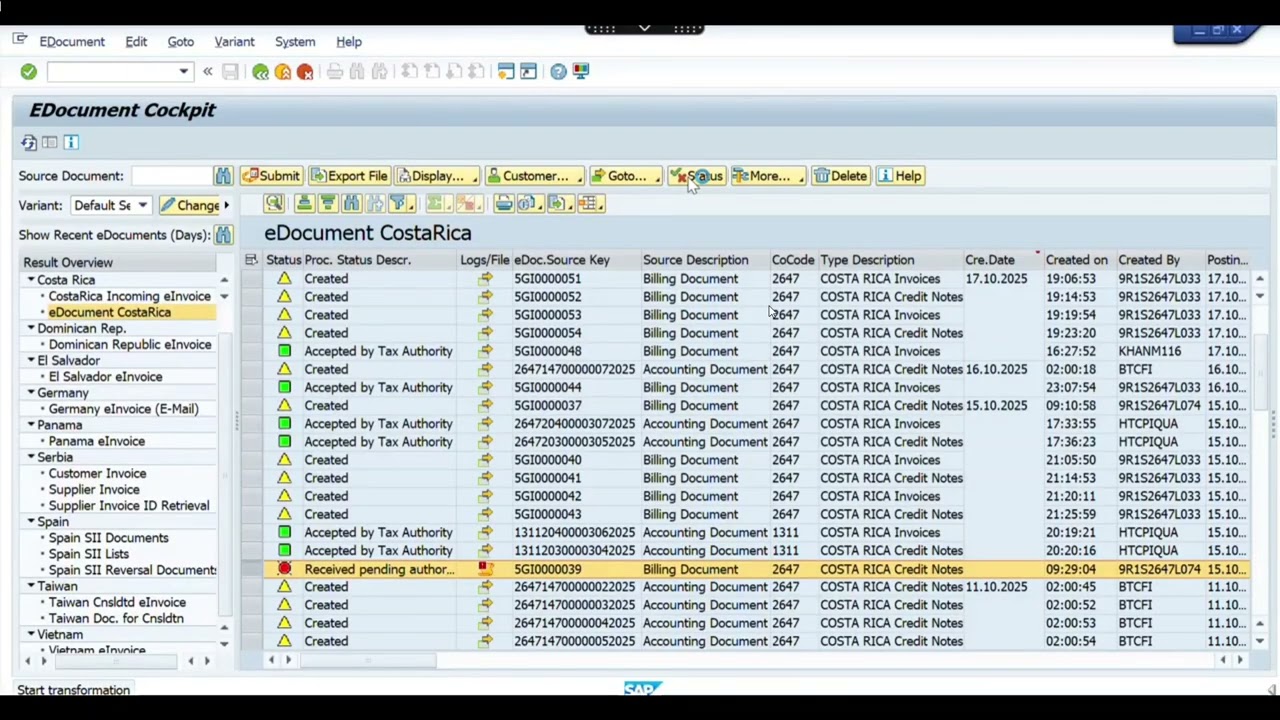Viewport: 1280px width, 720px height.
Task: Open the Goto... dropdown button
Action: 625,176
